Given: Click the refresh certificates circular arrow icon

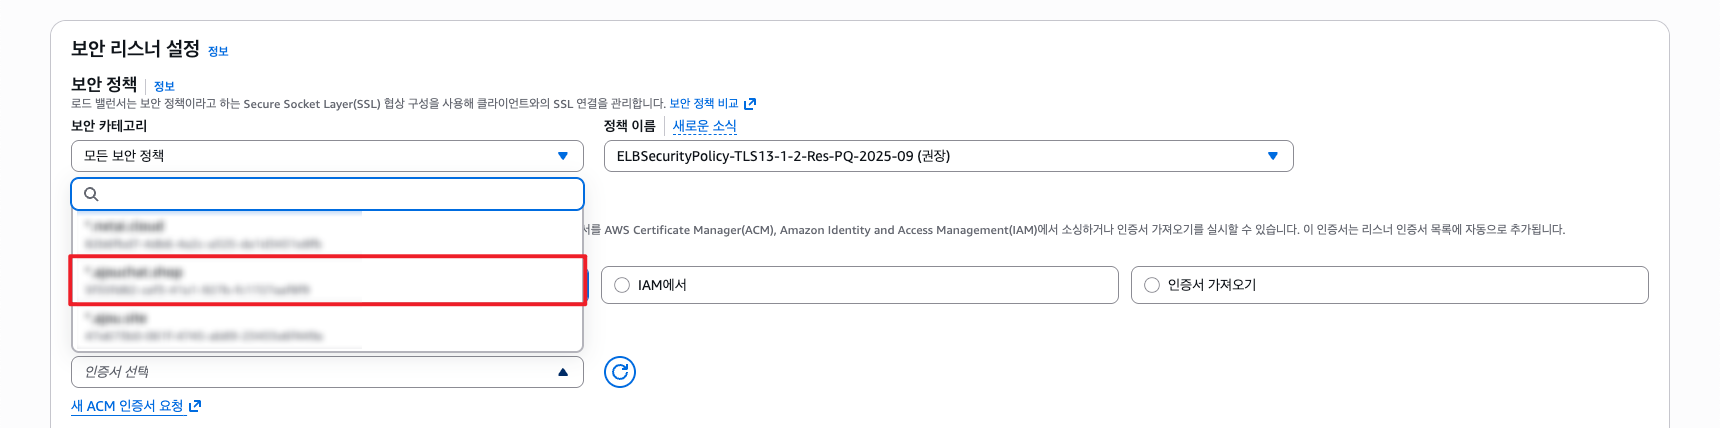Looking at the screenshot, I should (x=620, y=372).
